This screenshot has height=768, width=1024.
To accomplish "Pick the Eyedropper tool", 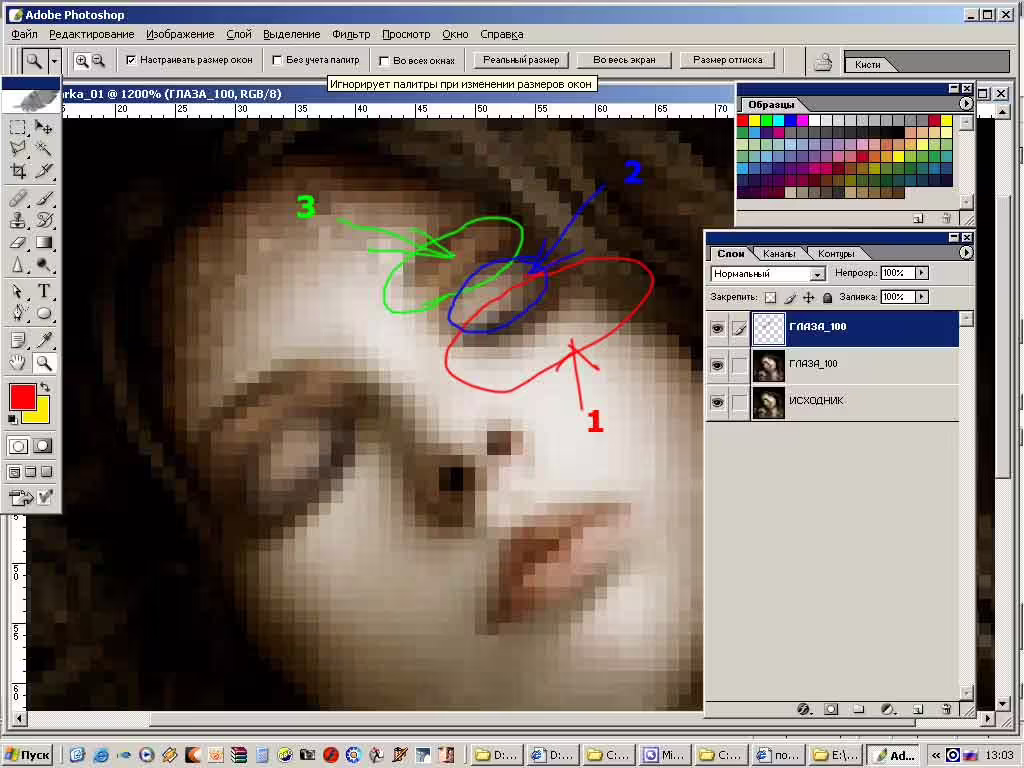I will pos(44,340).
